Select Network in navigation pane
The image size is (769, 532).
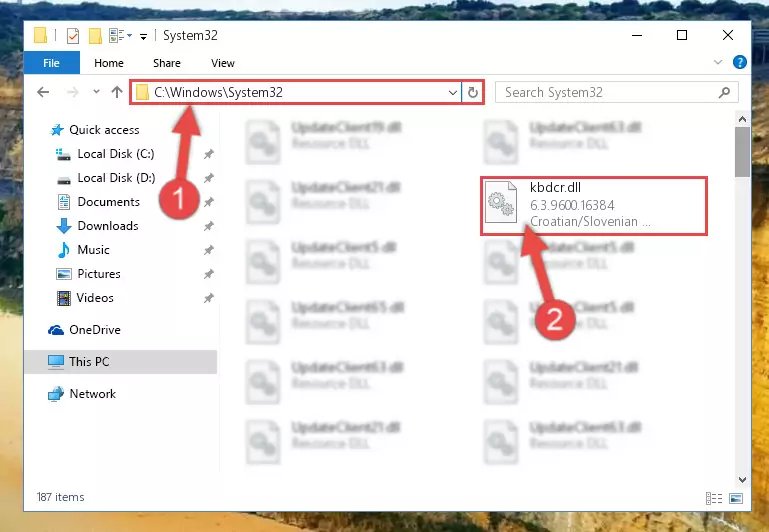click(93, 394)
